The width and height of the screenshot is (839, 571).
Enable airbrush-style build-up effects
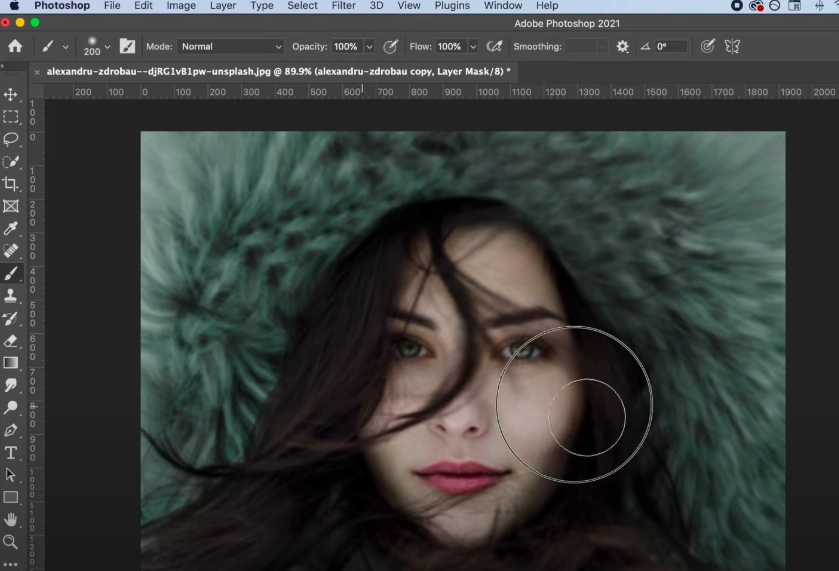494,46
